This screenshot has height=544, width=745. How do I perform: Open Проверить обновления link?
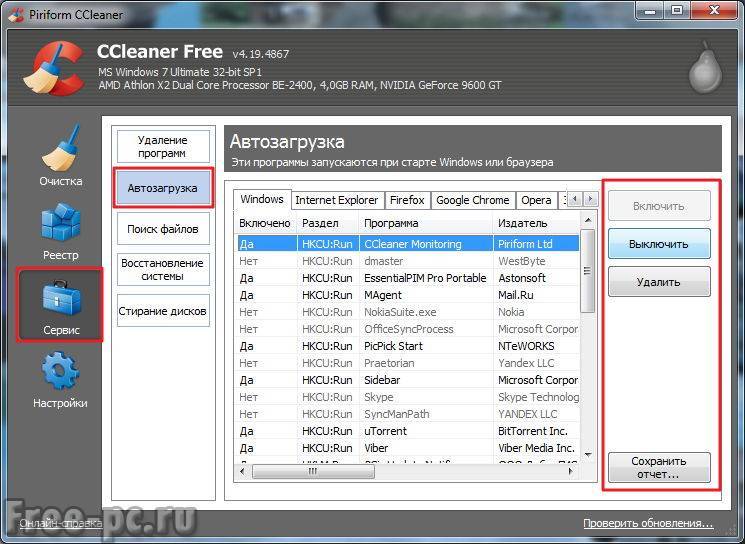(648, 523)
